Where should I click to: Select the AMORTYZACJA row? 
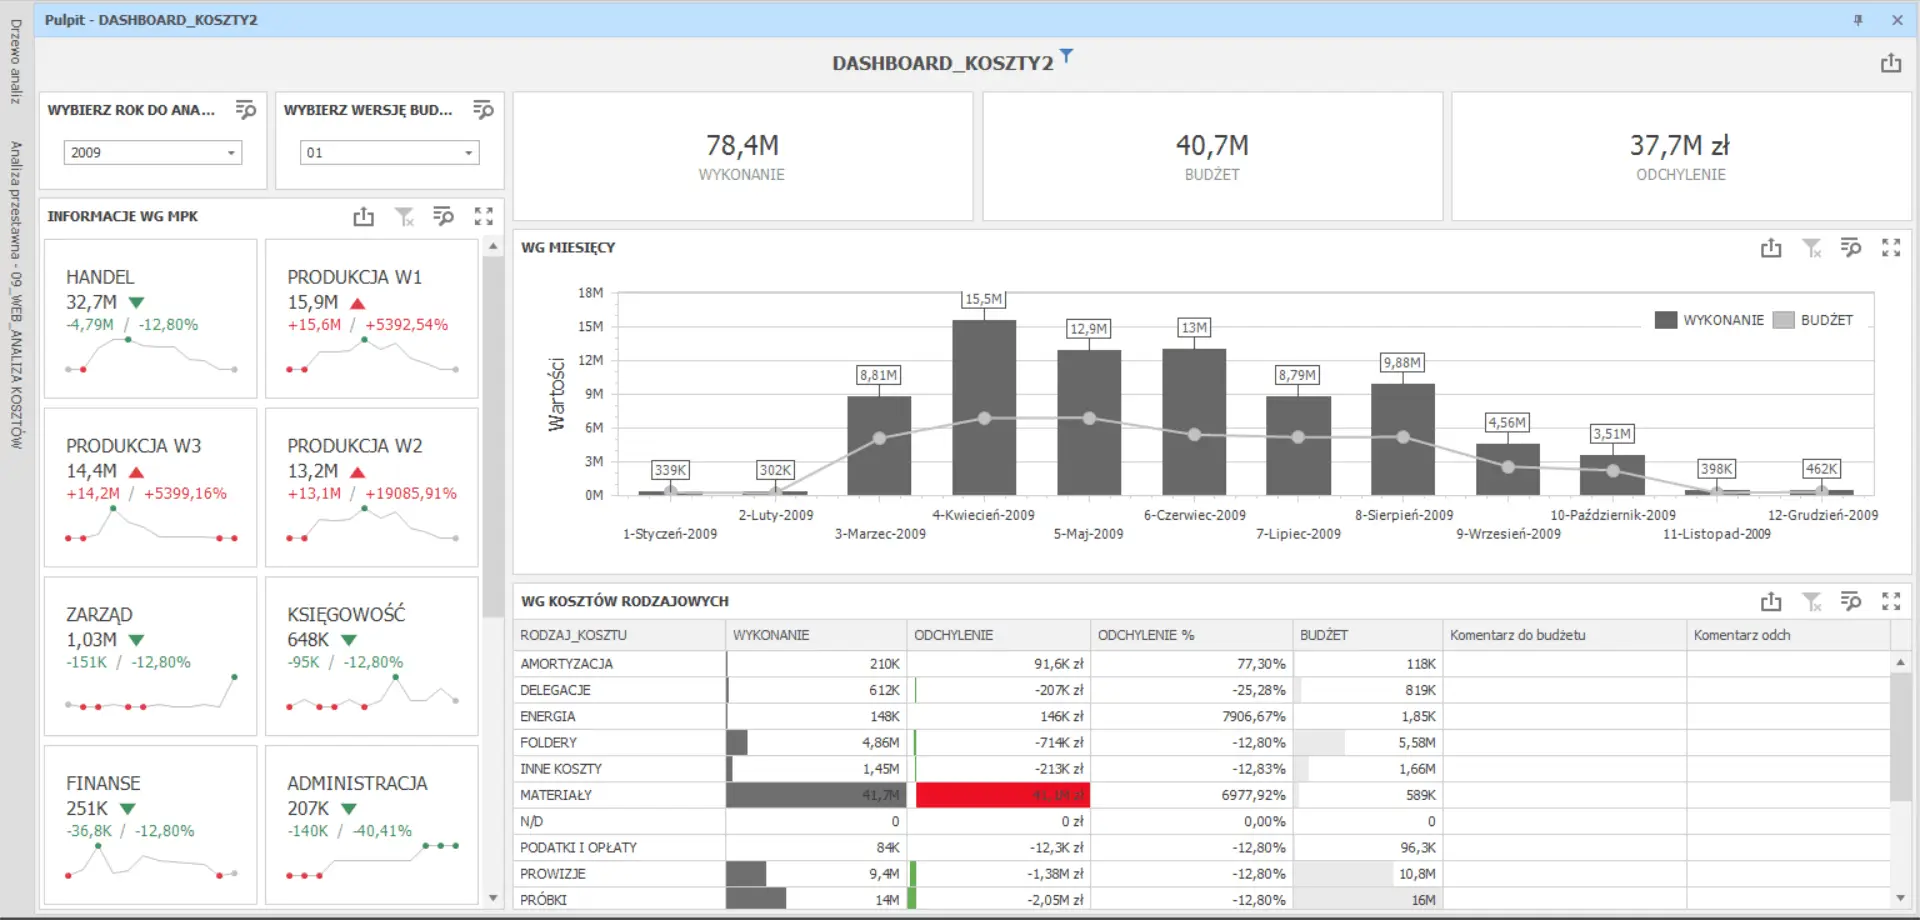pos(1201,664)
